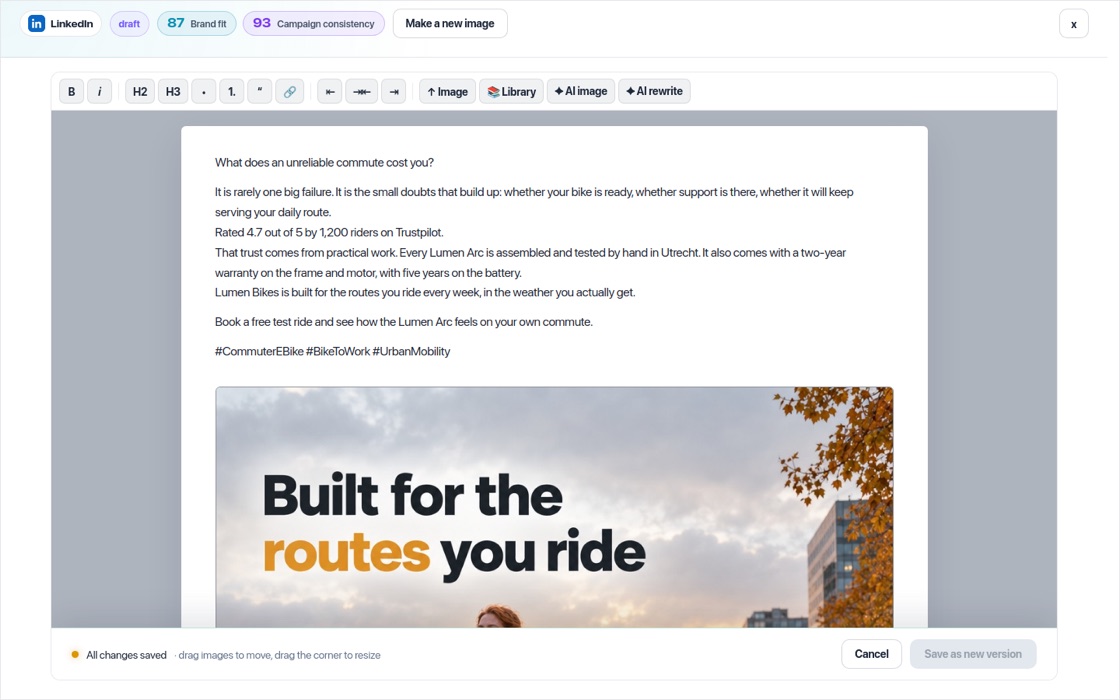Run AI rewrite on the text
Image resolution: width=1120 pixels, height=700 pixels.
click(654, 91)
